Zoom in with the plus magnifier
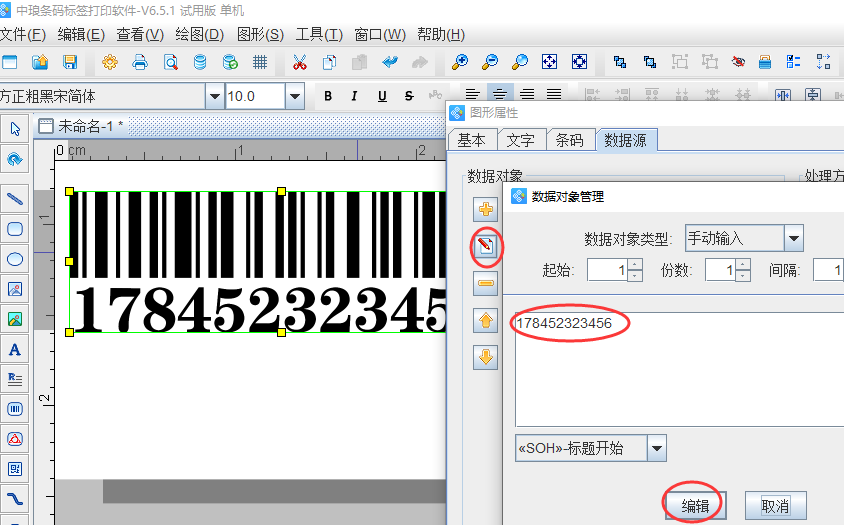Screen dimensions: 844x525 [x=459, y=62]
